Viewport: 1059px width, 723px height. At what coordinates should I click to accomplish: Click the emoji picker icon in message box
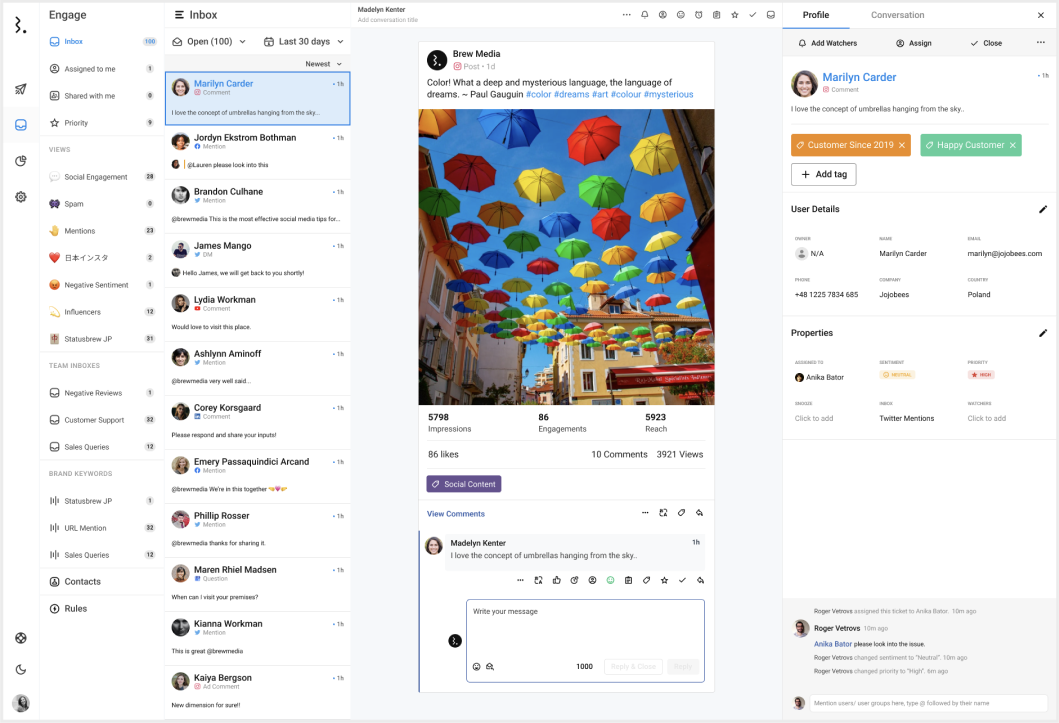point(476,667)
